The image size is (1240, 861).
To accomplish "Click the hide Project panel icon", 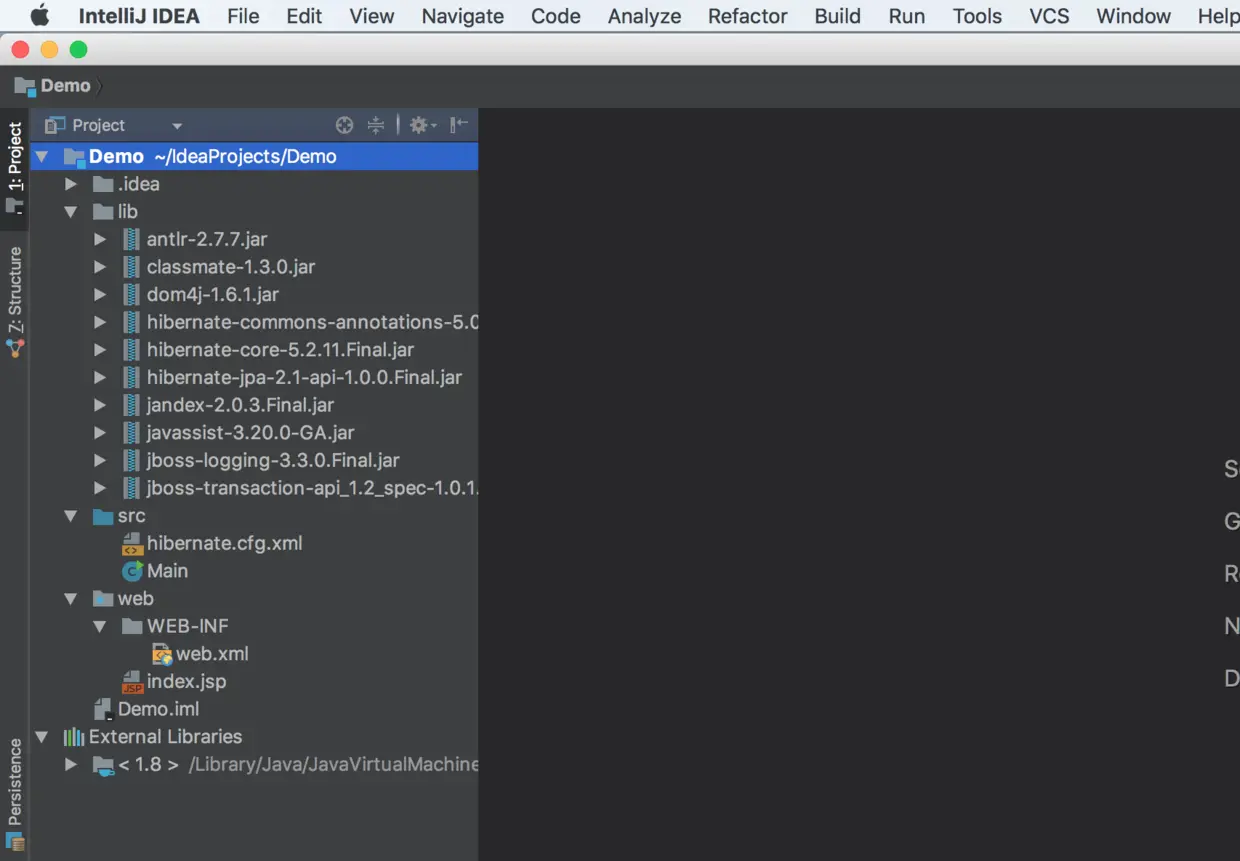I will point(458,125).
